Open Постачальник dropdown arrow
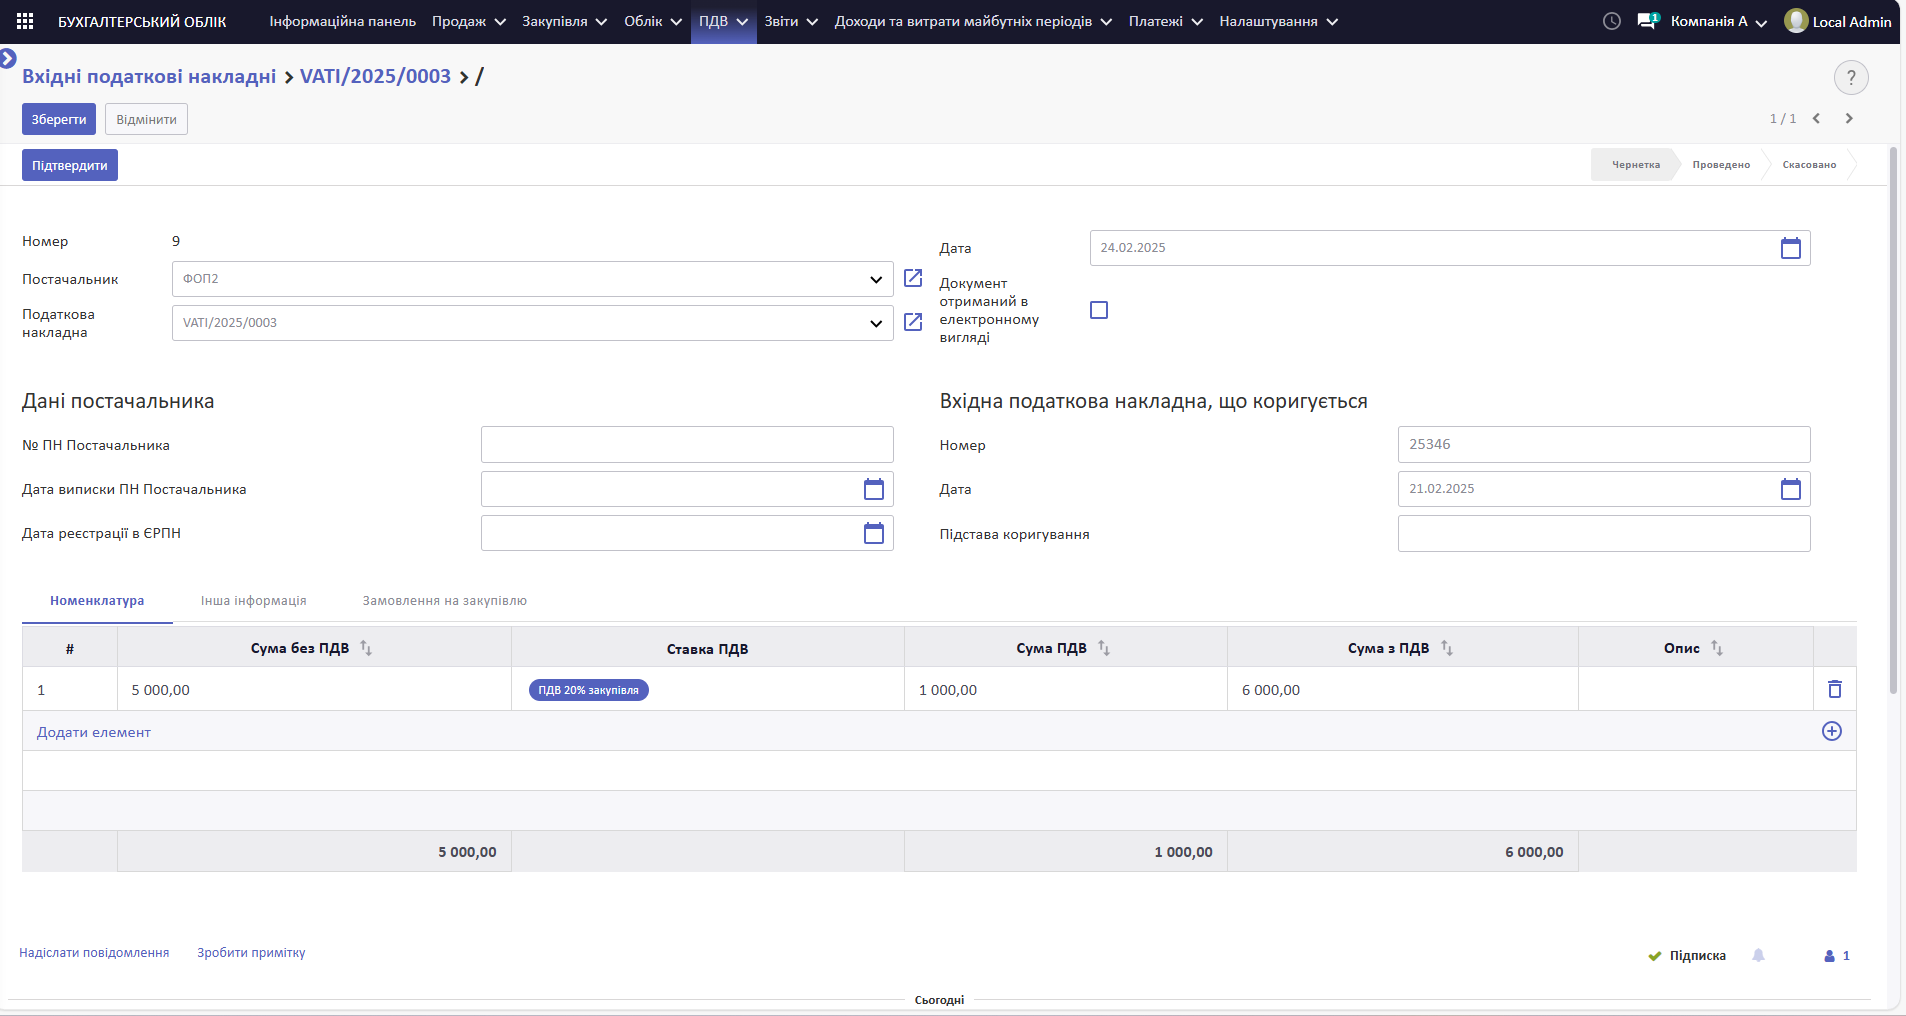 (876, 279)
